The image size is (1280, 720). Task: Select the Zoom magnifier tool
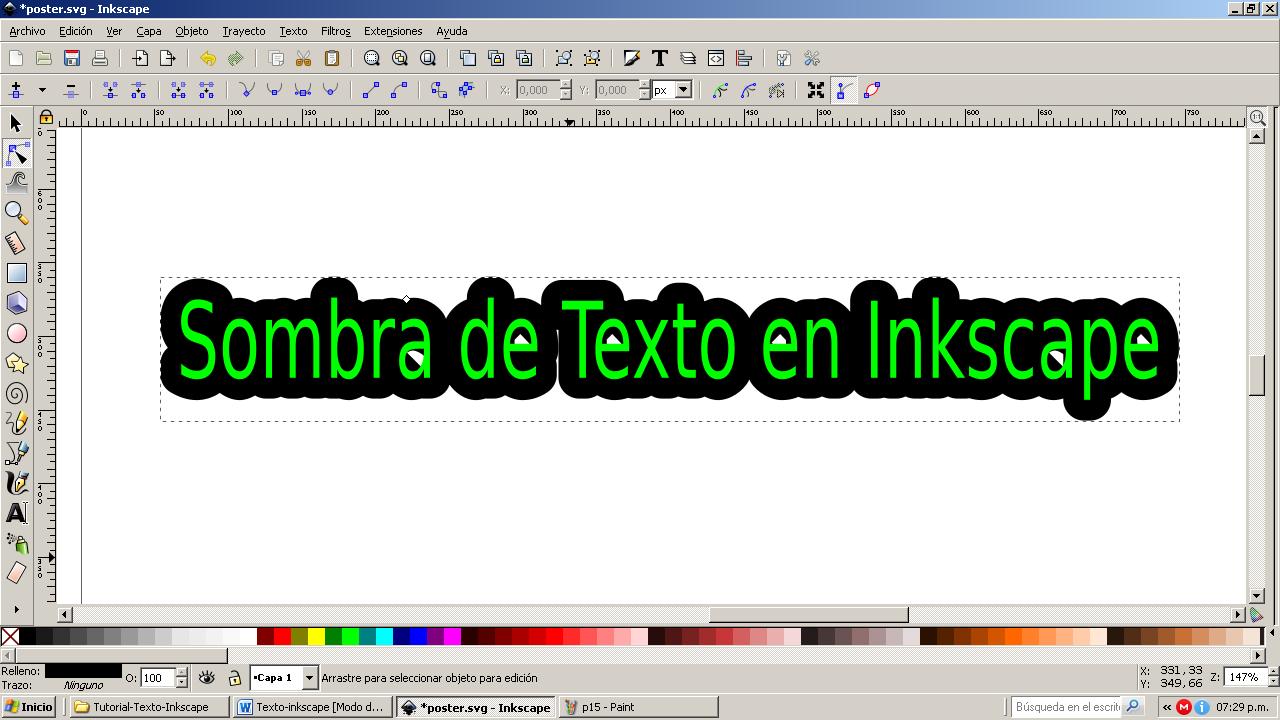click(16, 212)
